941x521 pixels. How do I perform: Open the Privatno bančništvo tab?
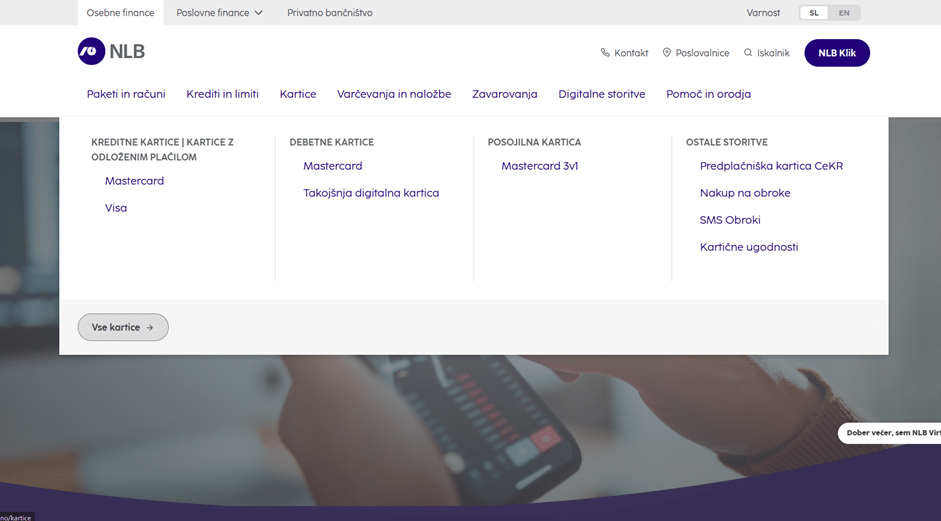click(x=329, y=13)
